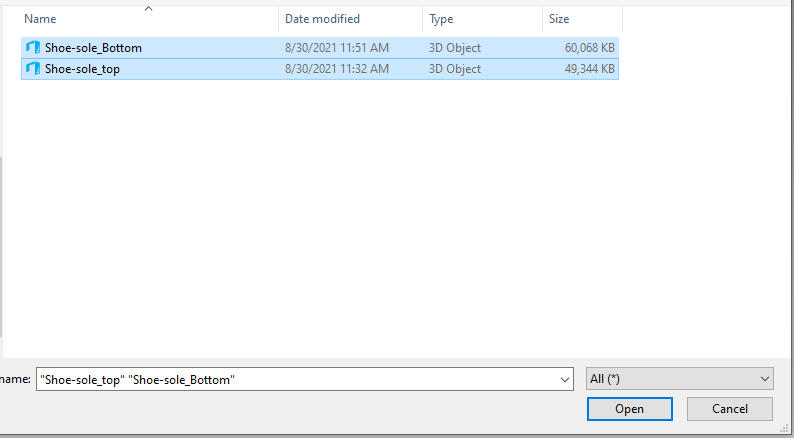Sort files by Date modified column
794x438 pixels.
tap(322, 19)
